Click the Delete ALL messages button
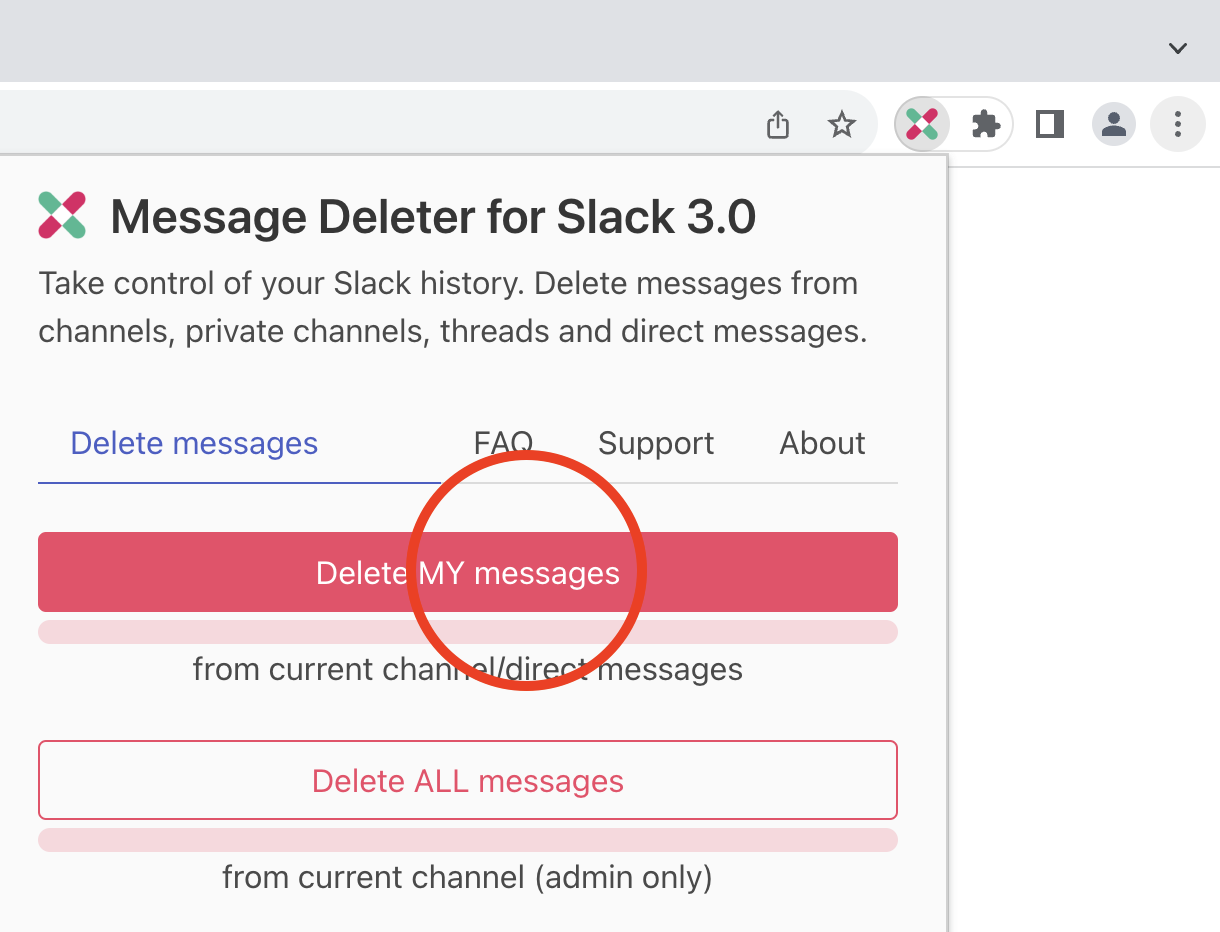Screen dimensions: 1220x932 (x=468, y=780)
